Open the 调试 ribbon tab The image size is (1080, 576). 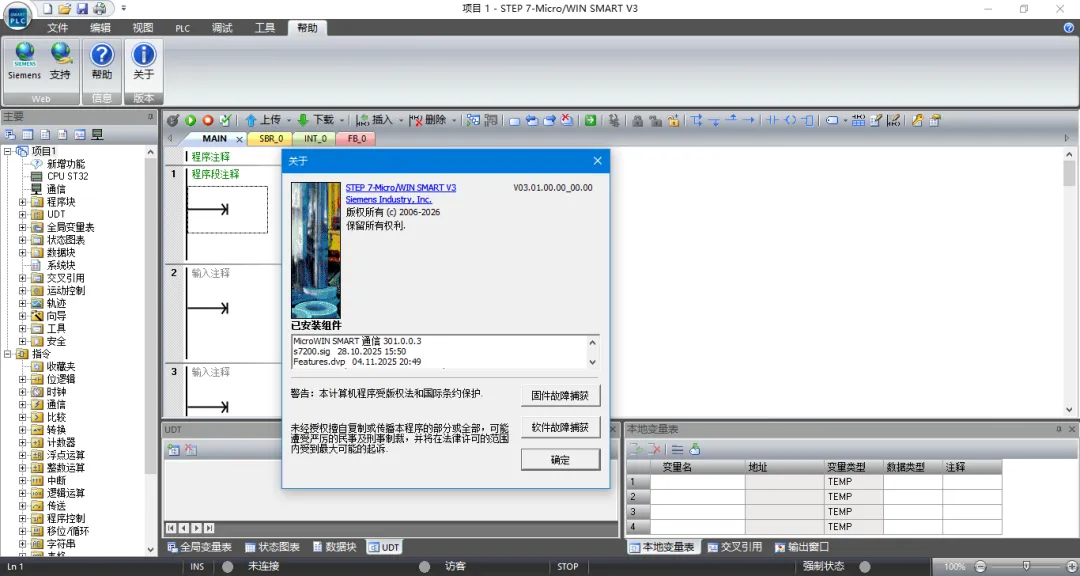tap(222, 28)
